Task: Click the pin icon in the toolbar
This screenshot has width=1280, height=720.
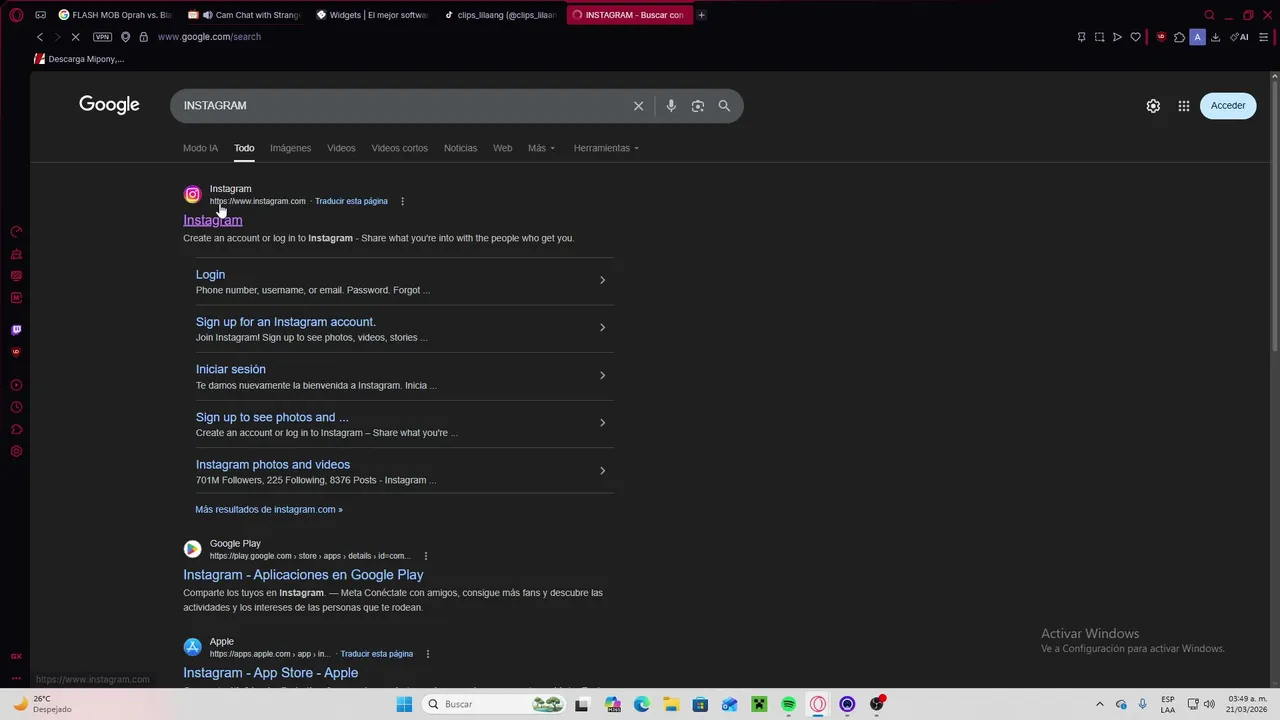Action: pyautogui.click(x=1081, y=37)
